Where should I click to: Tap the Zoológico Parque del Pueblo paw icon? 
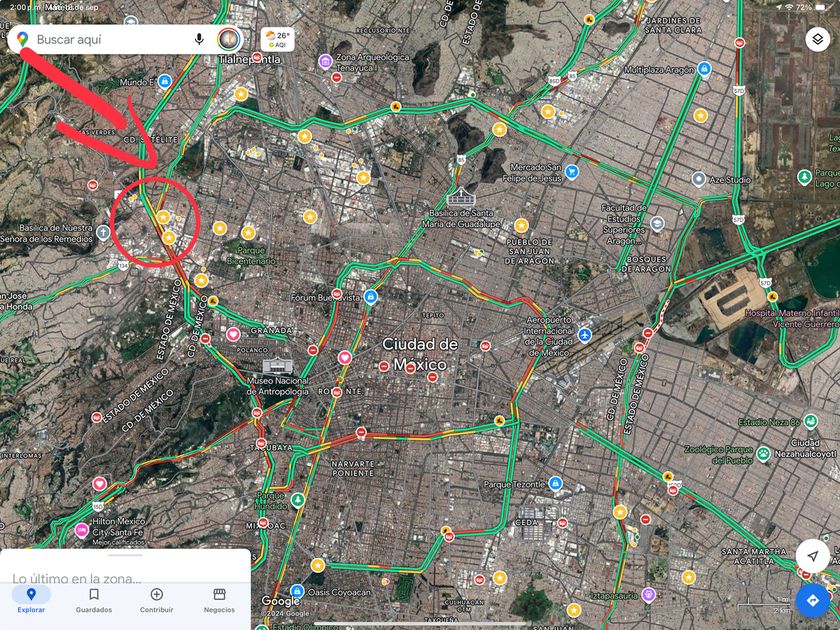point(763,455)
